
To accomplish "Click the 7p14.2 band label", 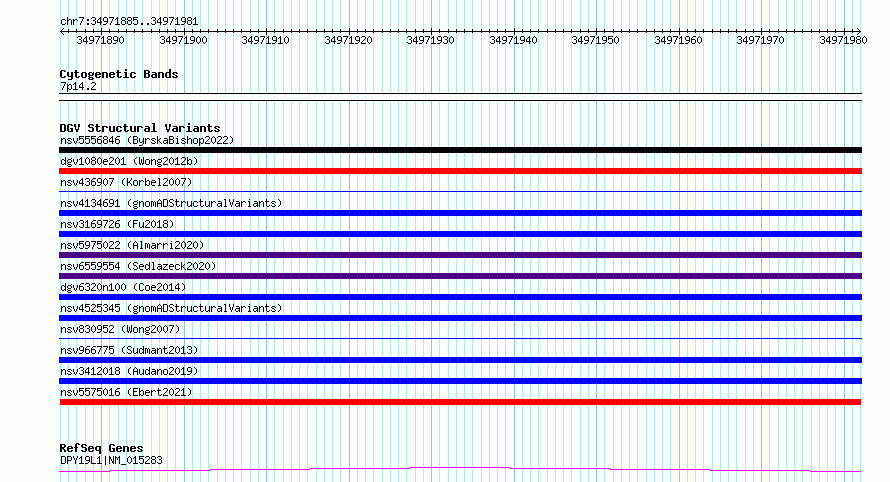I will 78,86.
